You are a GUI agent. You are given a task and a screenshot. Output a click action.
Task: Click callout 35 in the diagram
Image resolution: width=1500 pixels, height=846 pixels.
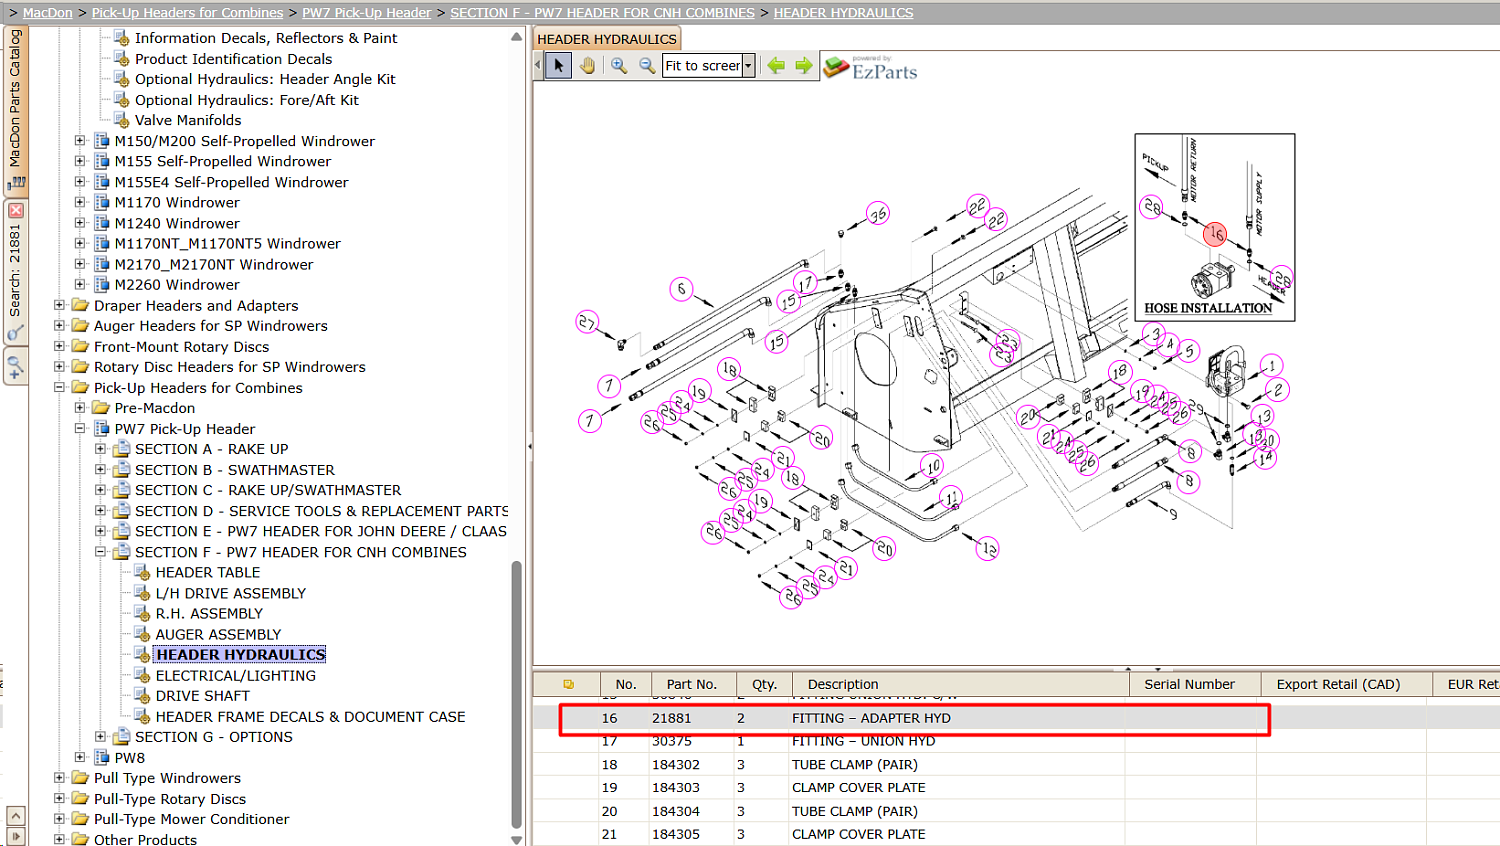click(x=877, y=214)
